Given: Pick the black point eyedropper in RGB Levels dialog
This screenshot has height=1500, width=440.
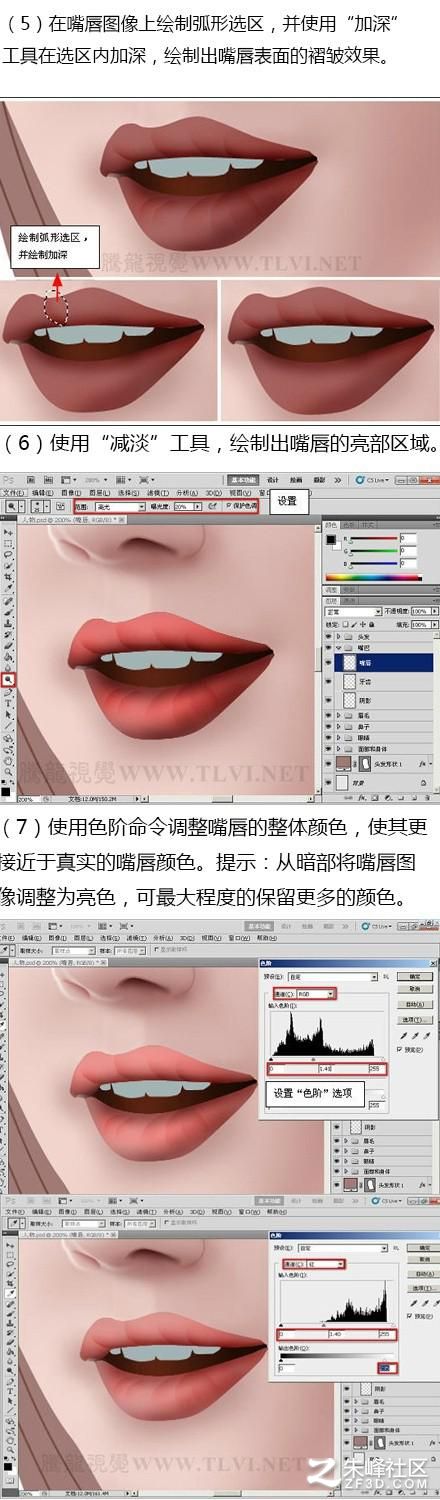Looking at the screenshot, I should coord(402,1035).
